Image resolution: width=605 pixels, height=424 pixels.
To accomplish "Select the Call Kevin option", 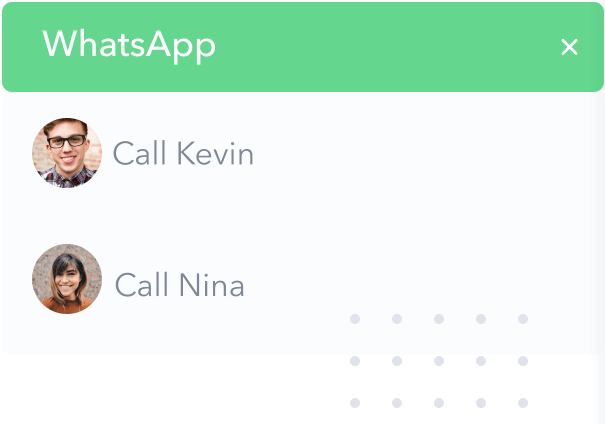I will coord(183,154).
